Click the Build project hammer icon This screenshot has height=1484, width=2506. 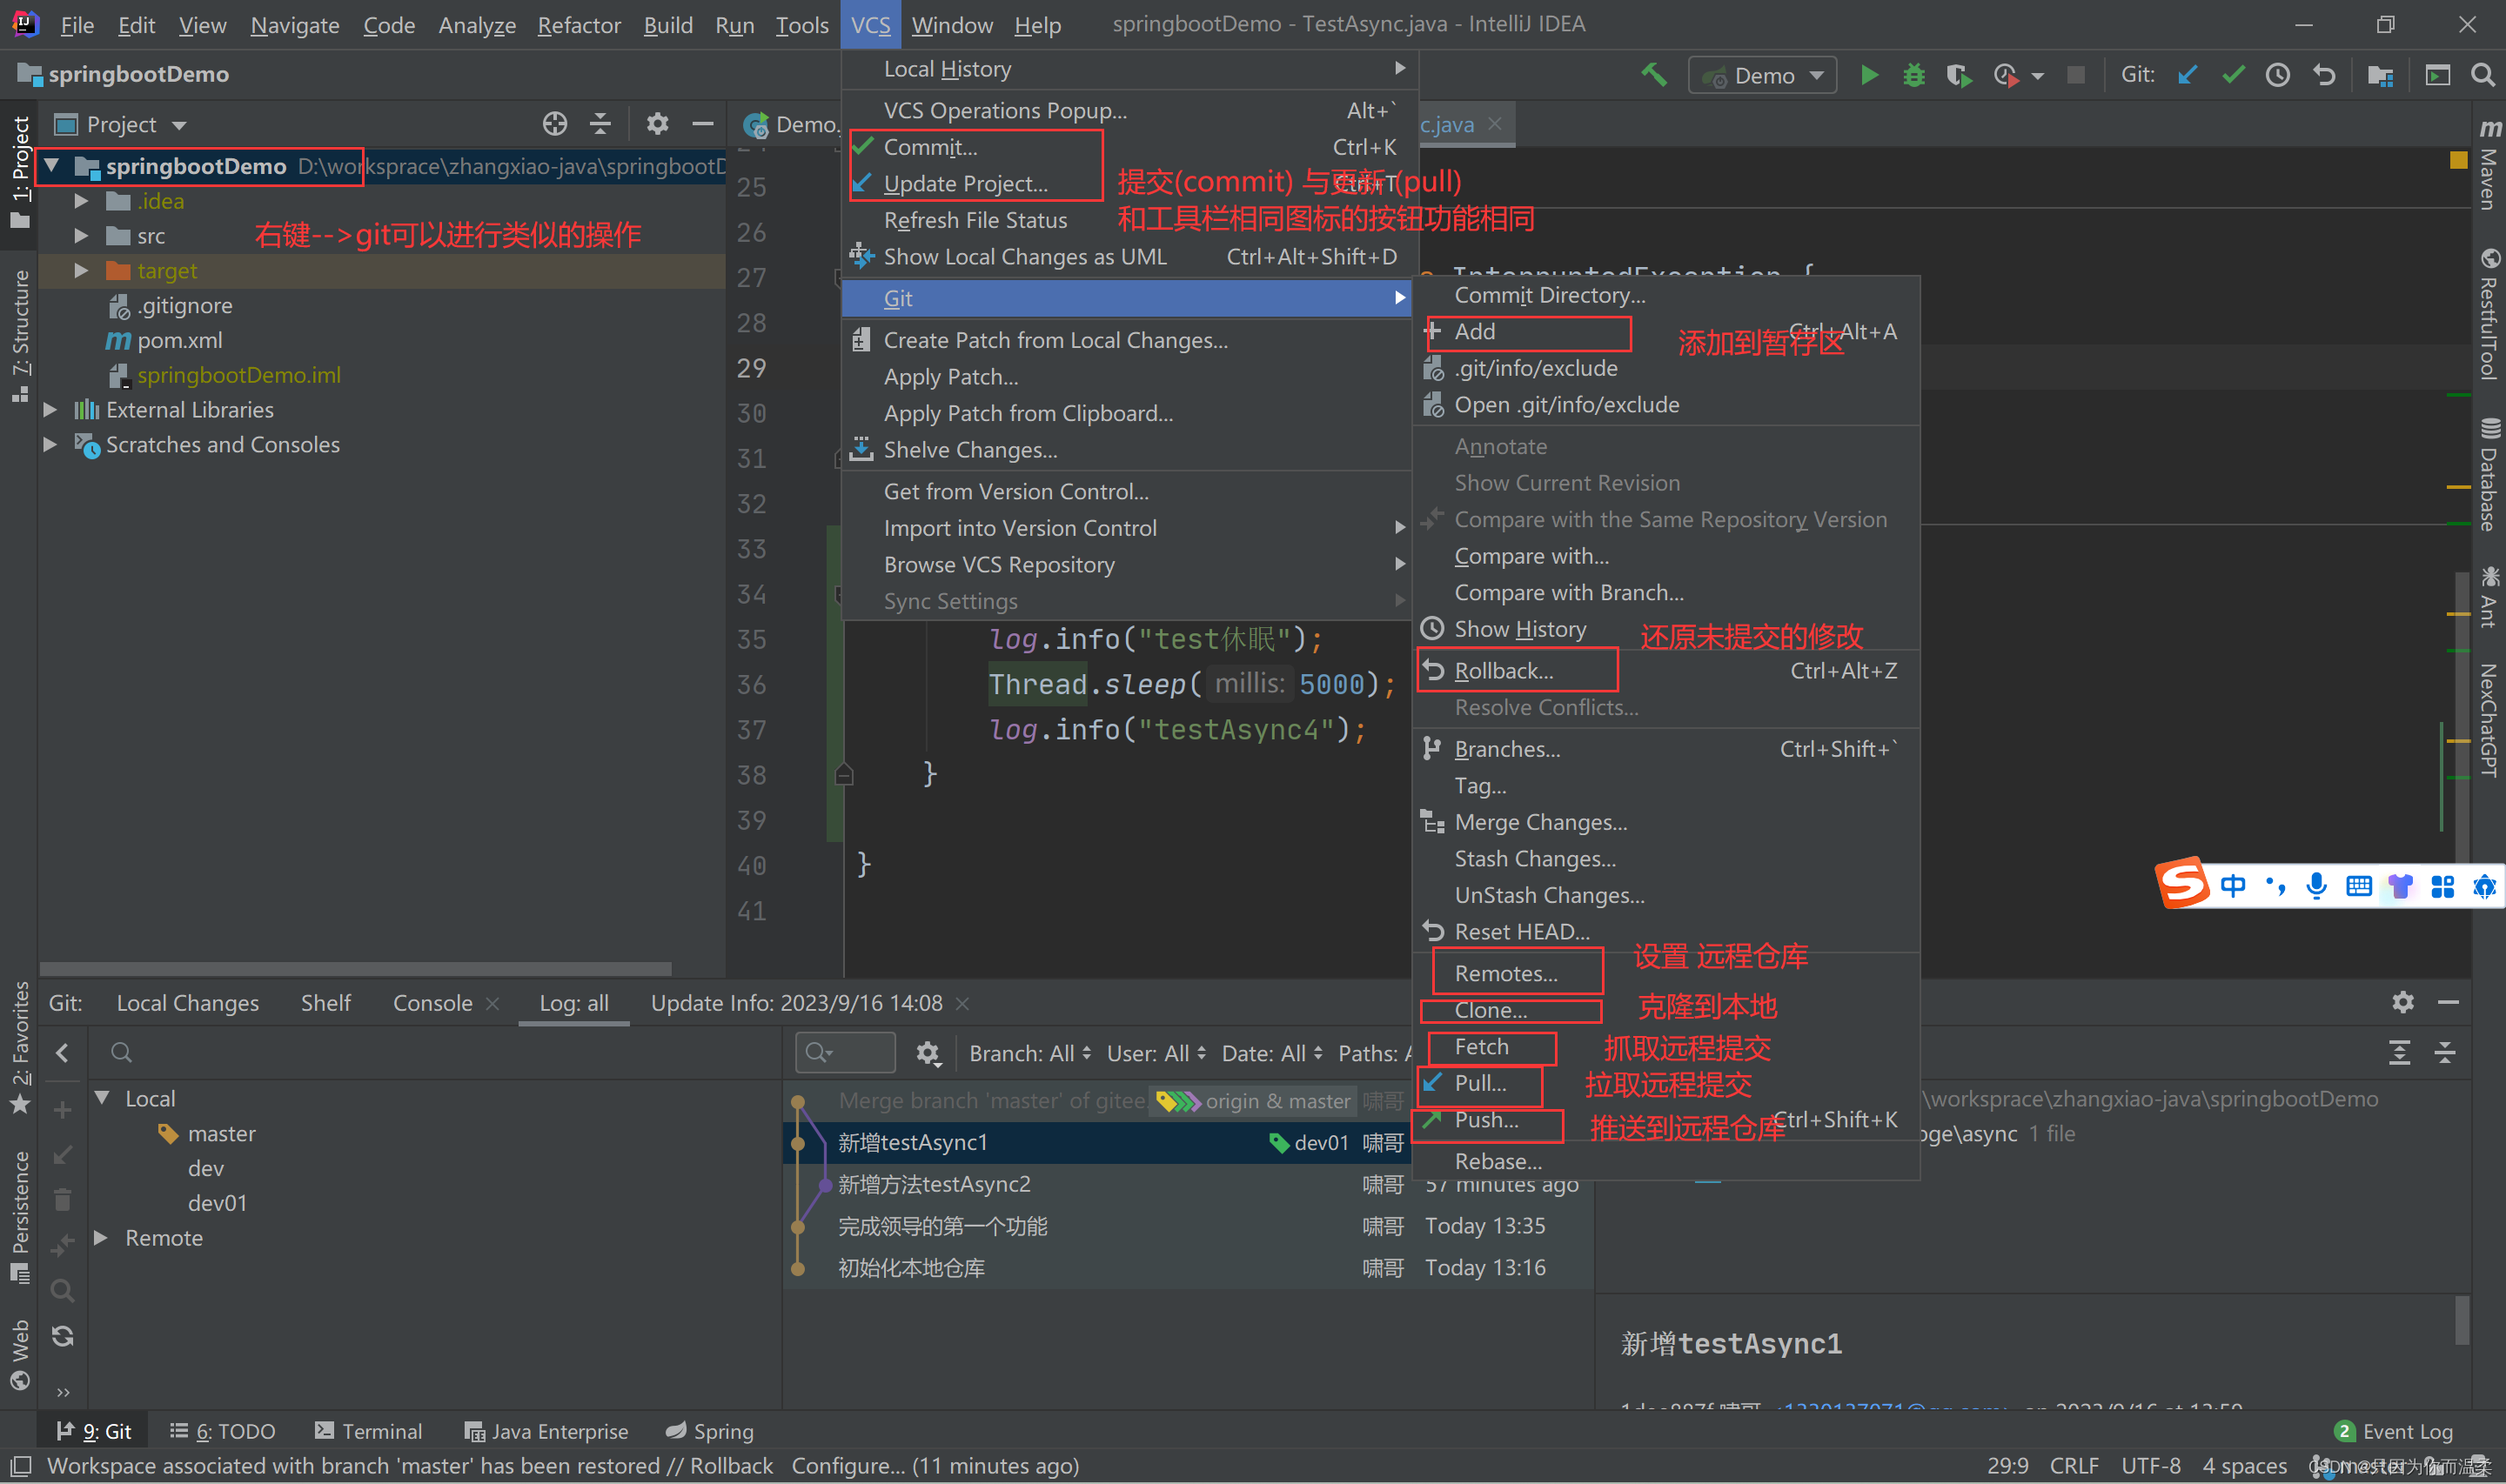[1653, 75]
